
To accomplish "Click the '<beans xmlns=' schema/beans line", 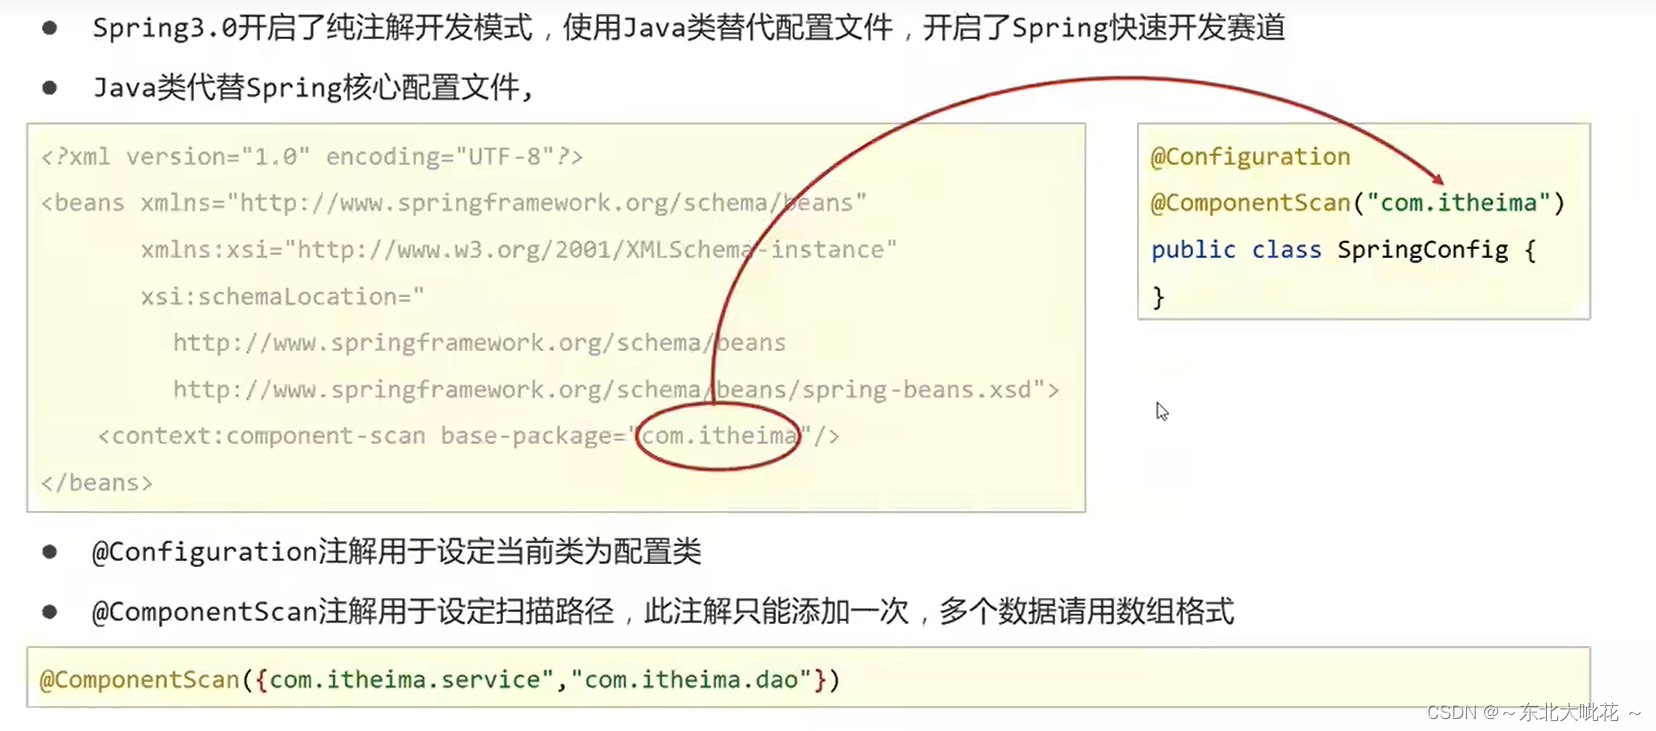I will 453,203.
